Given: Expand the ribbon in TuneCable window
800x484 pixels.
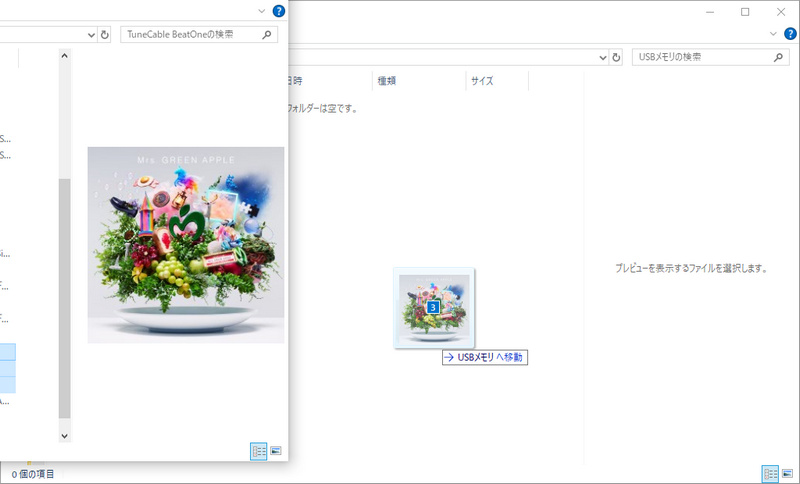Looking at the screenshot, I should click(262, 11).
